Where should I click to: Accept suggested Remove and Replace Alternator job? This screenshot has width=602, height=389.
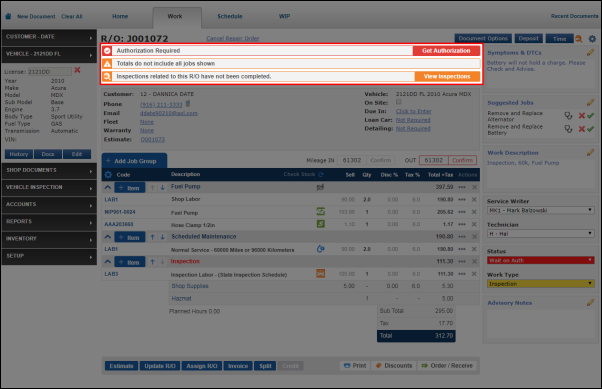pyautogui.click(x=590, y=115)
